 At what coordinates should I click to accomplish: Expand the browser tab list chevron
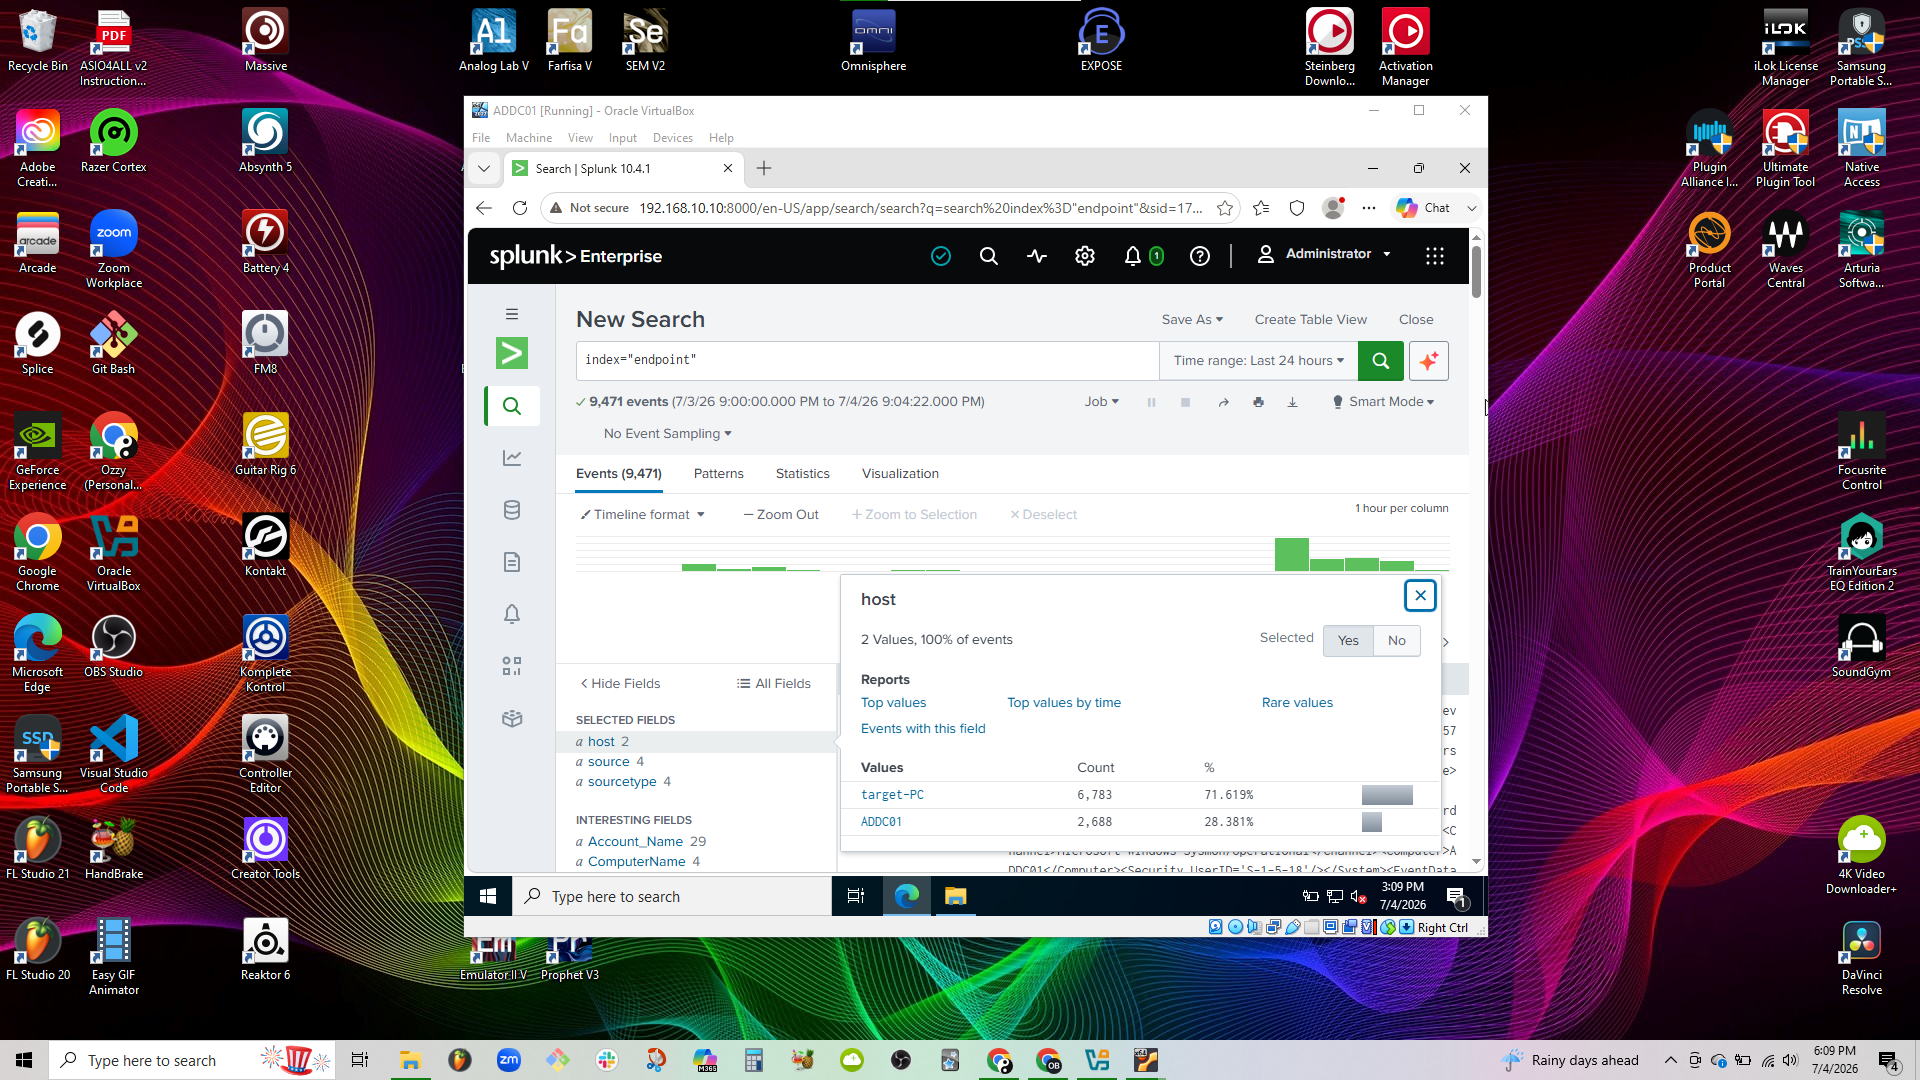pos(484,169)
